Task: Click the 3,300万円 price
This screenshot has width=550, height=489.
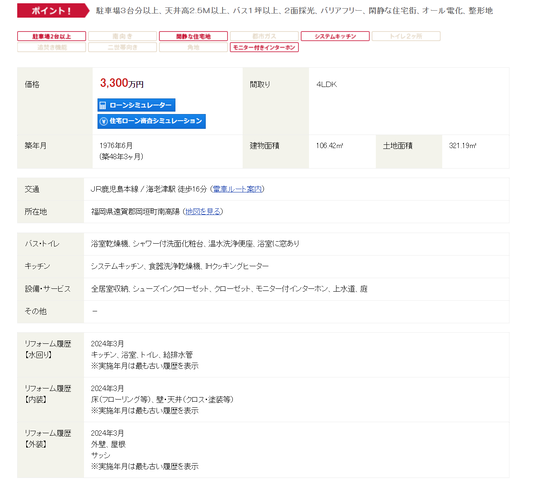Action: point(122,83)
